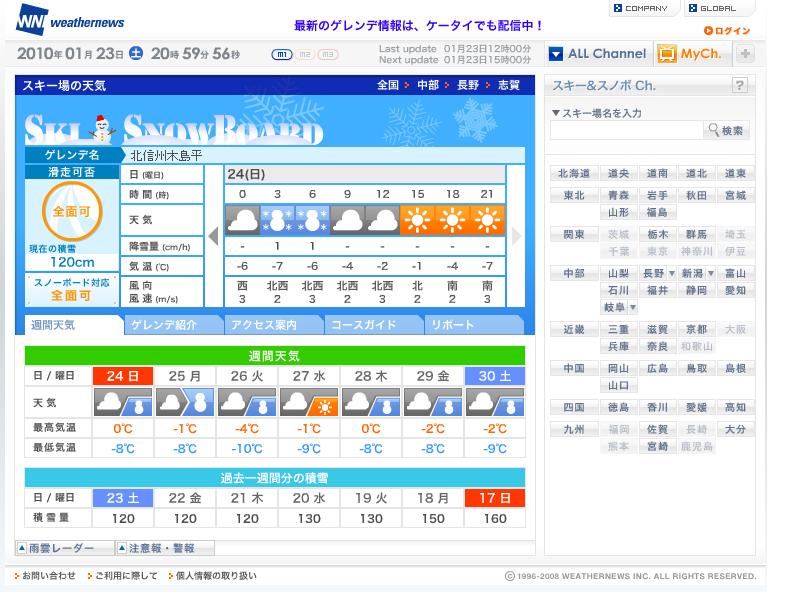800x600 pixels.
Task: Expand the 岐阜 region dropdown arrow
Action: click(633, 307)
